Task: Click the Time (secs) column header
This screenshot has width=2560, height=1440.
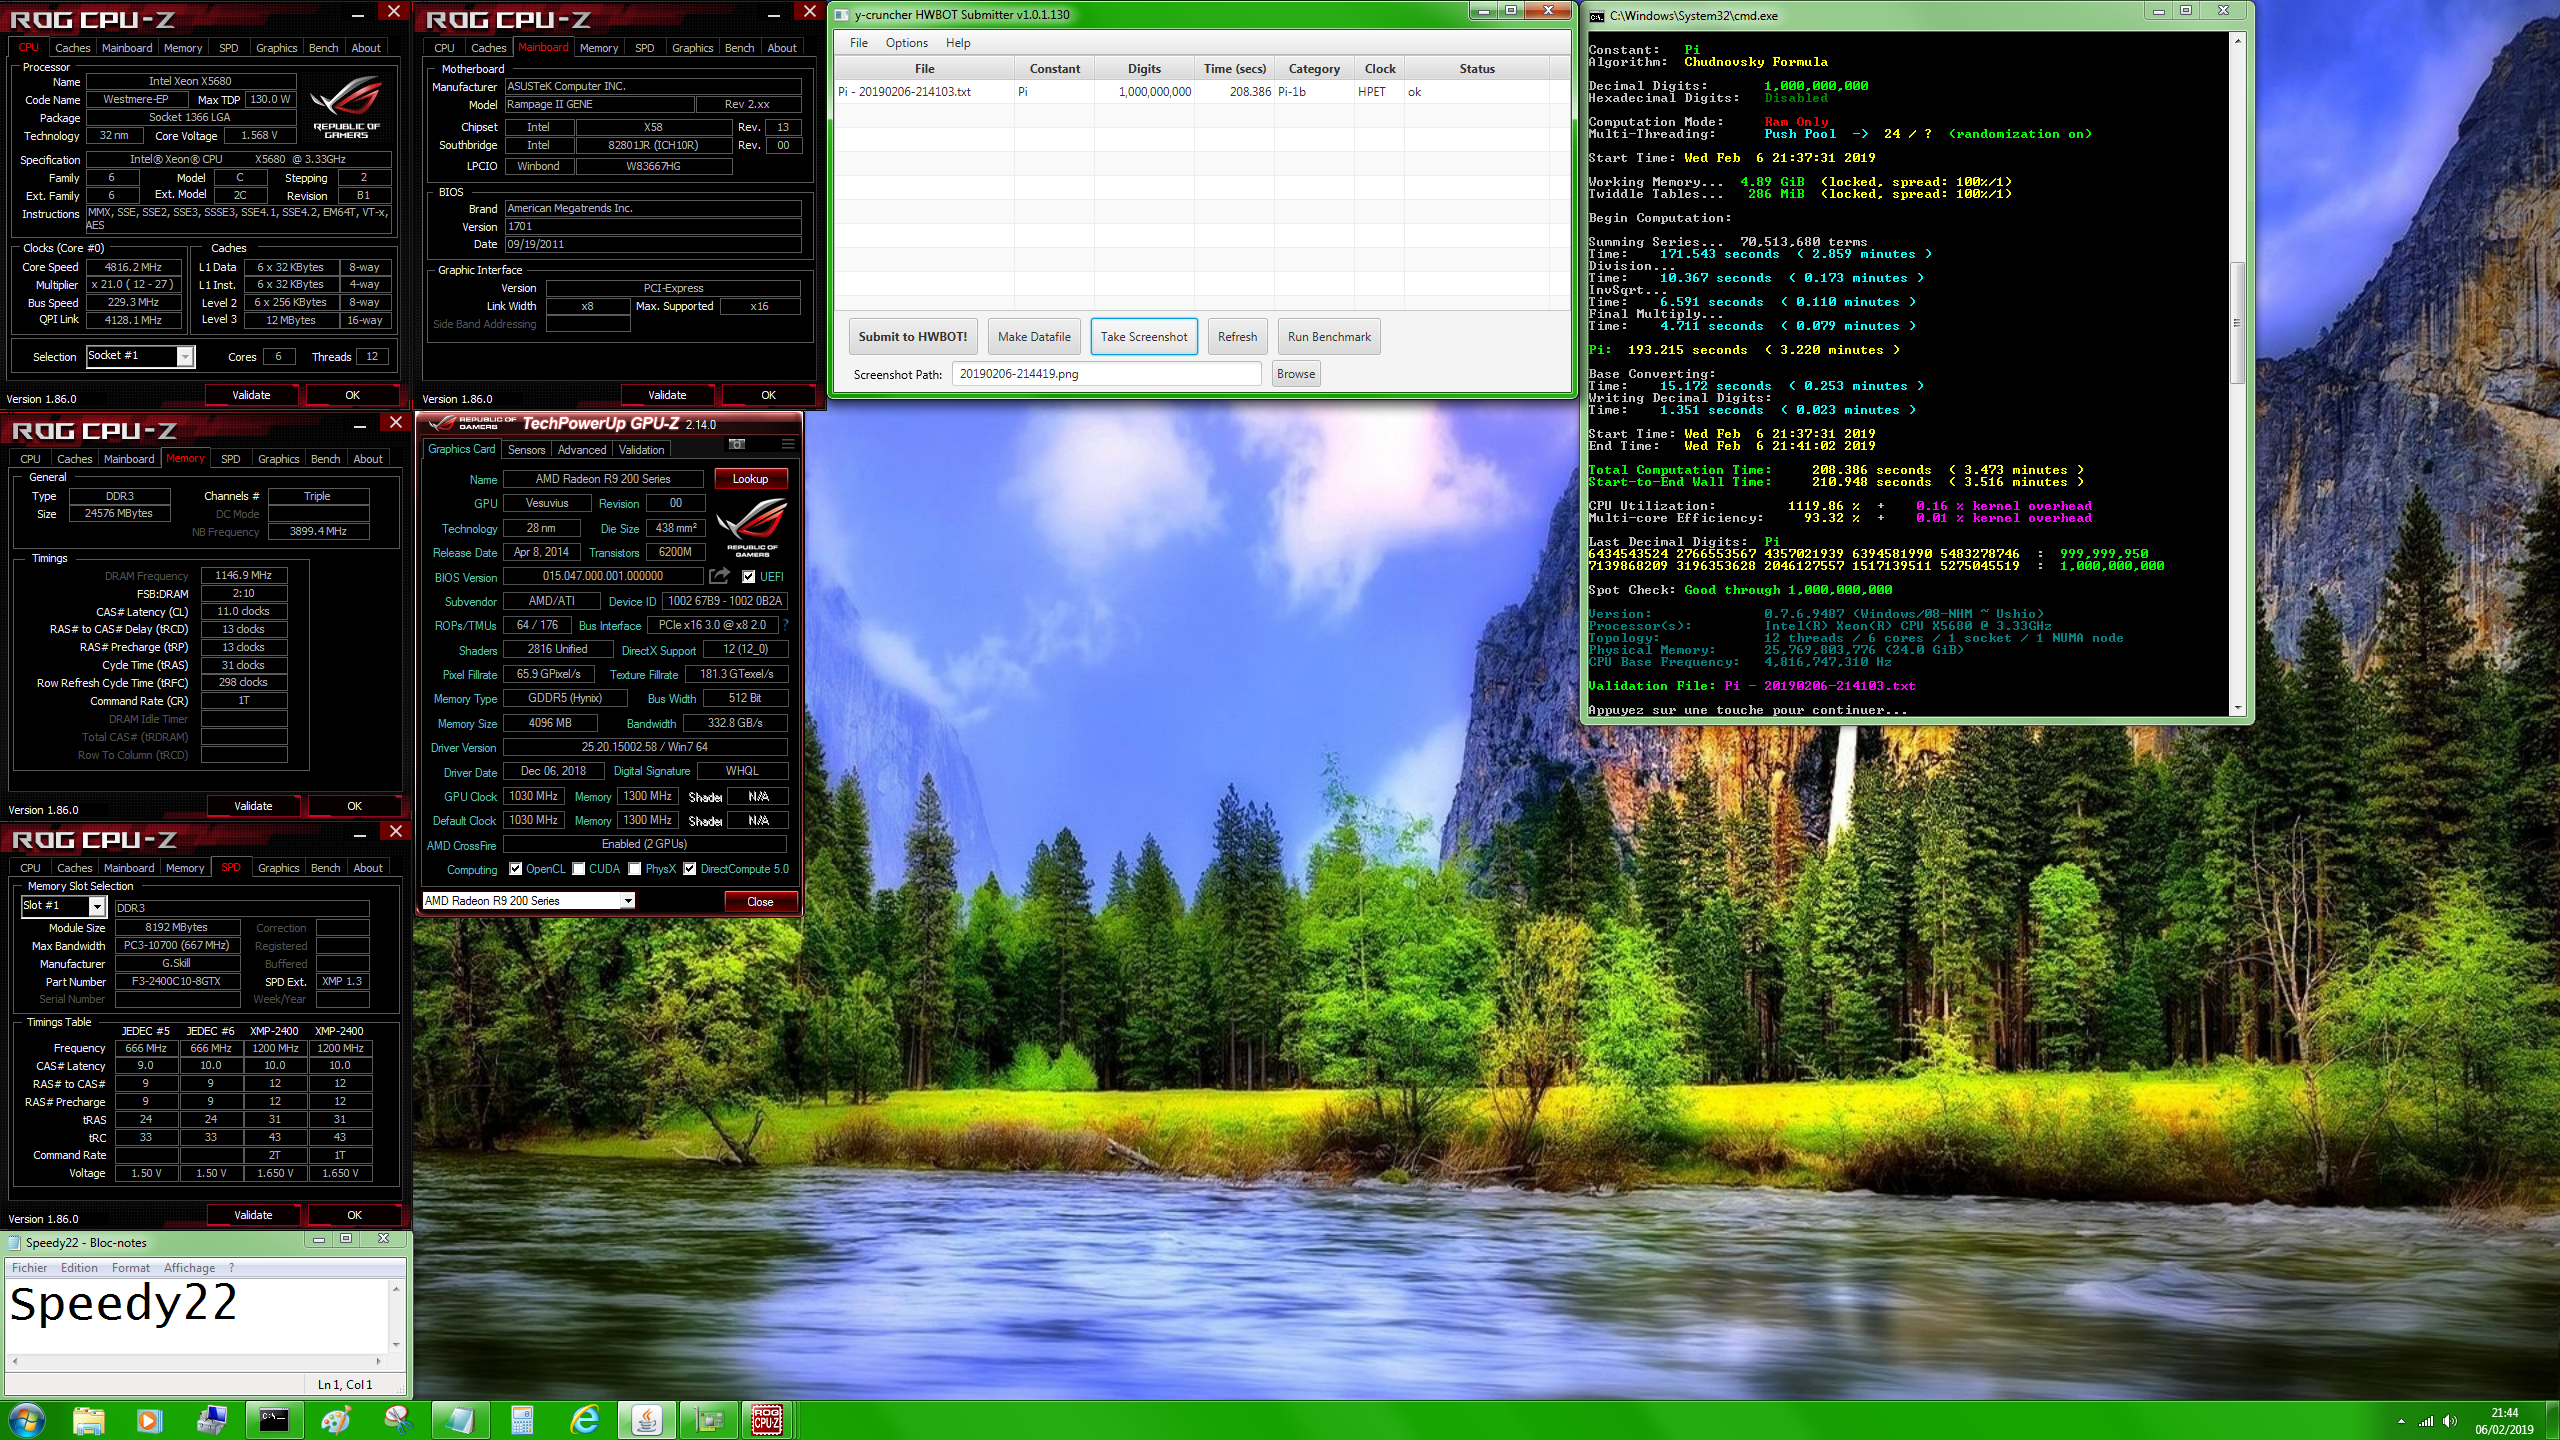Action: (1234, 69)
